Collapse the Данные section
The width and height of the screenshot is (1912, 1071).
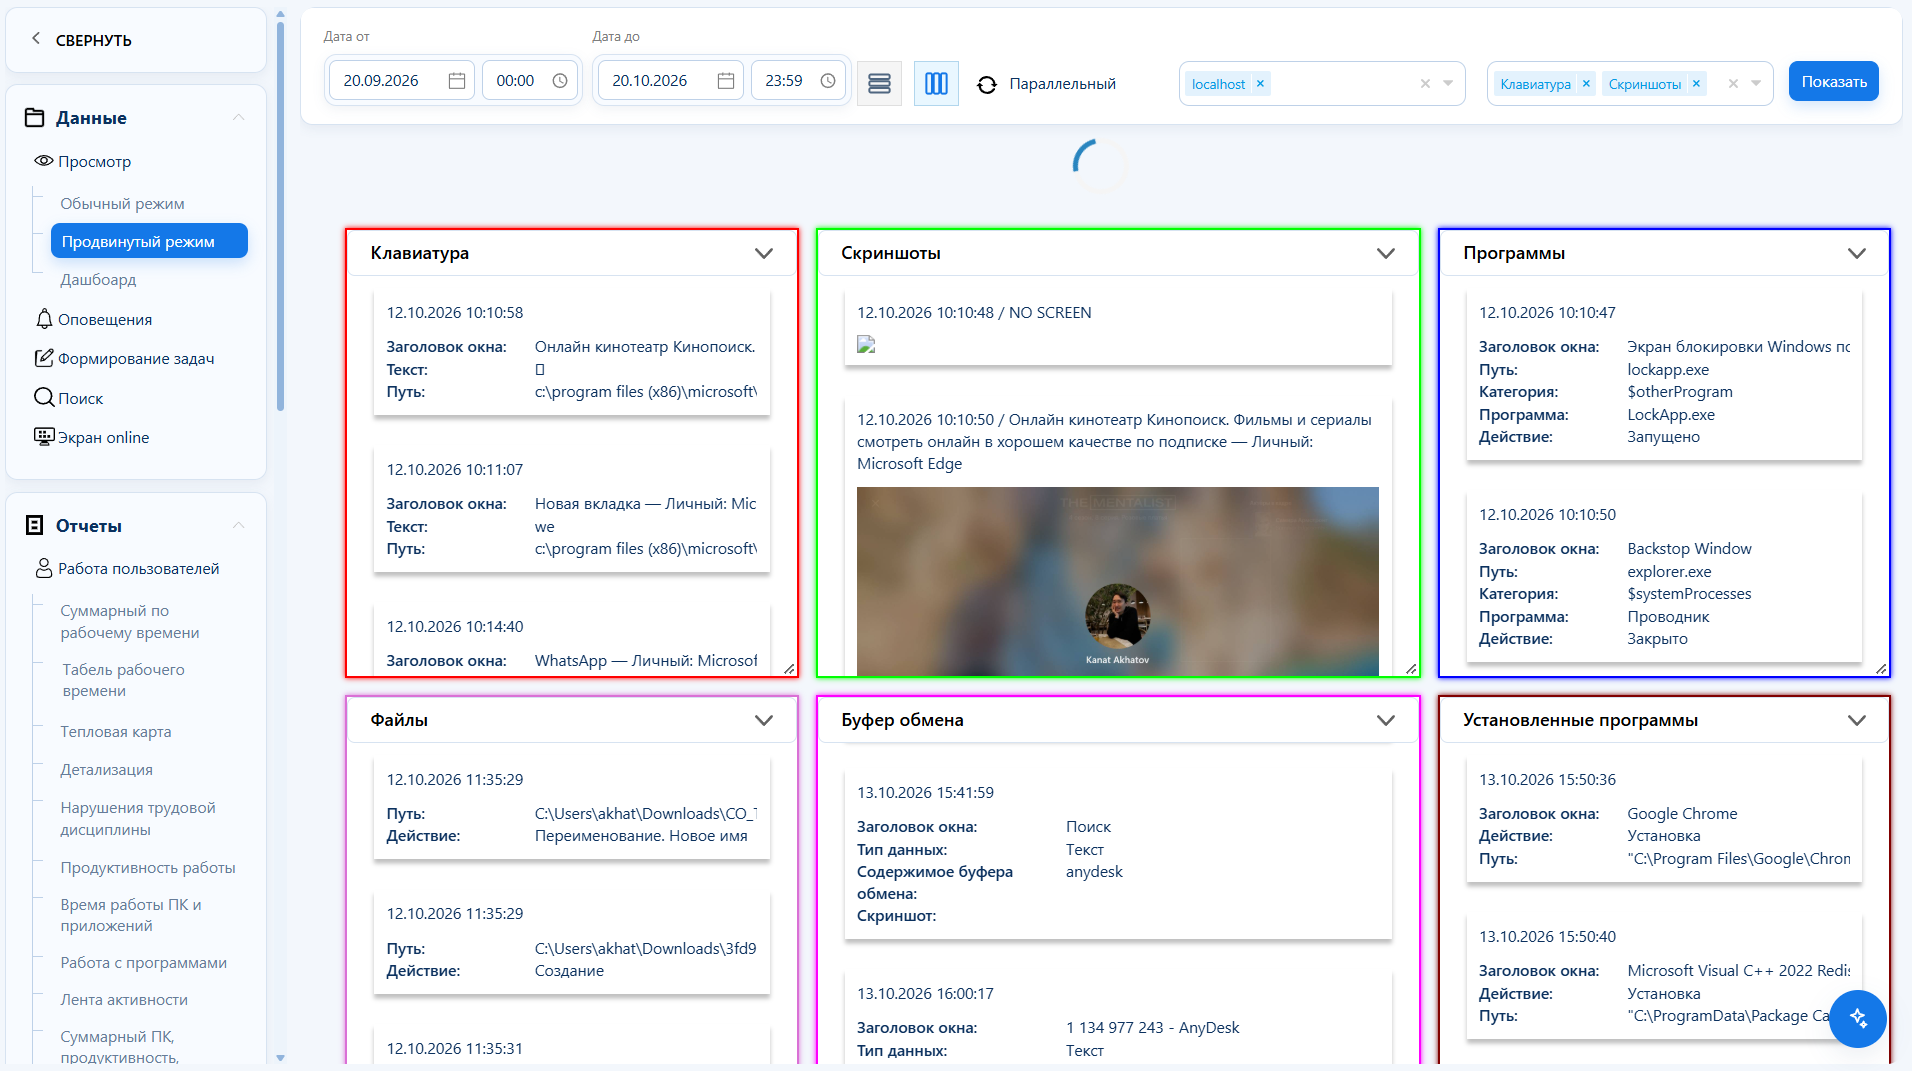(239, 118)
